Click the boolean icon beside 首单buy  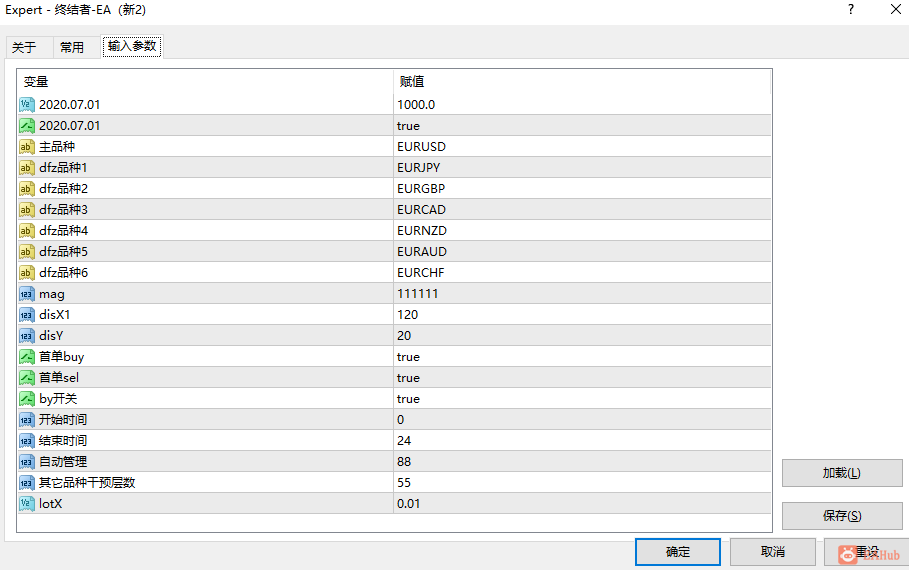click(x=27, y=357)
